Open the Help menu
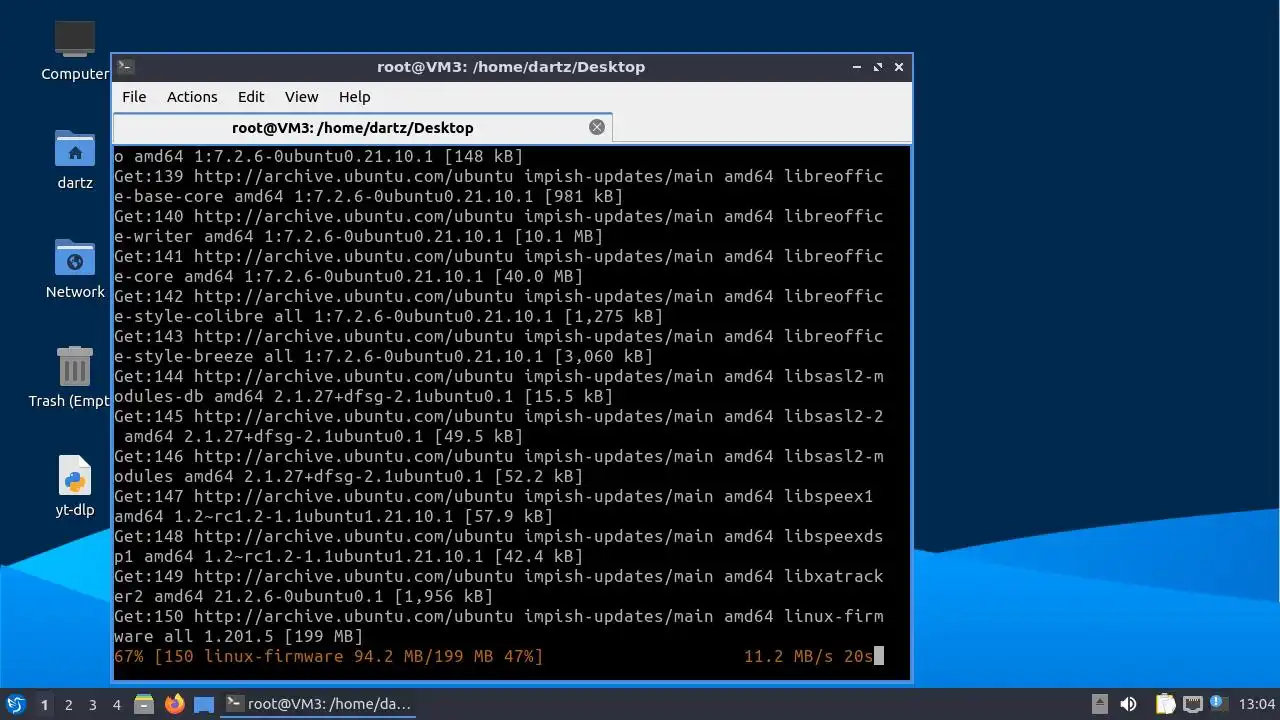 coord(354,97)
